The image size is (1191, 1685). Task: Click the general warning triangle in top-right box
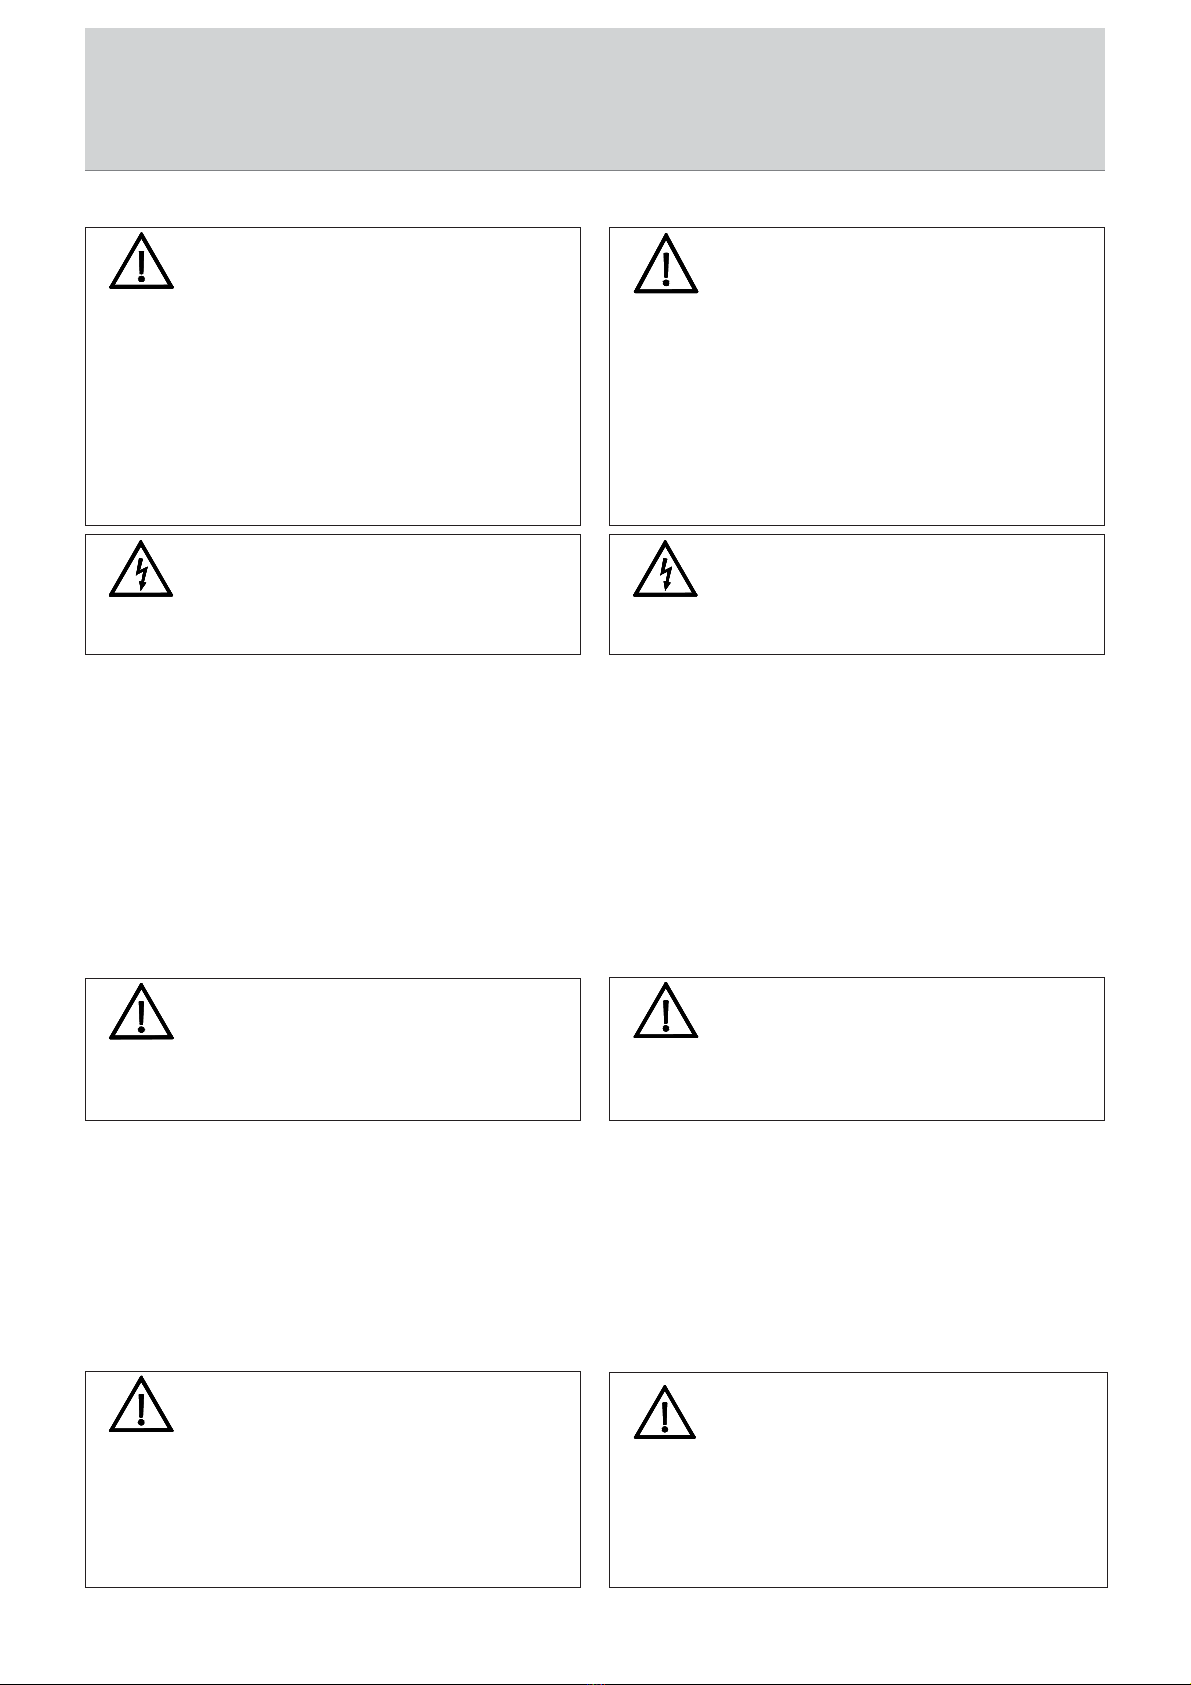[666, 263]
